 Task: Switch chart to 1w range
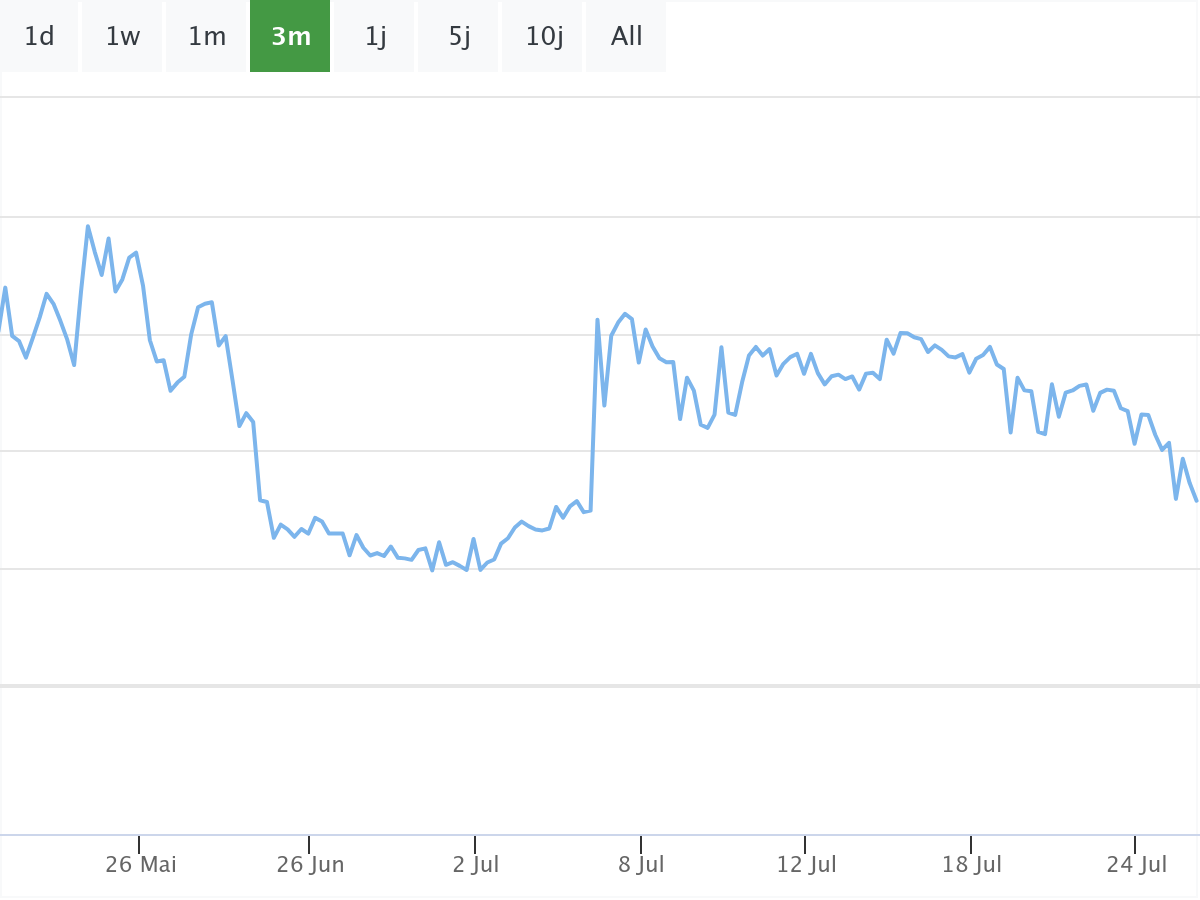(123, 37)
